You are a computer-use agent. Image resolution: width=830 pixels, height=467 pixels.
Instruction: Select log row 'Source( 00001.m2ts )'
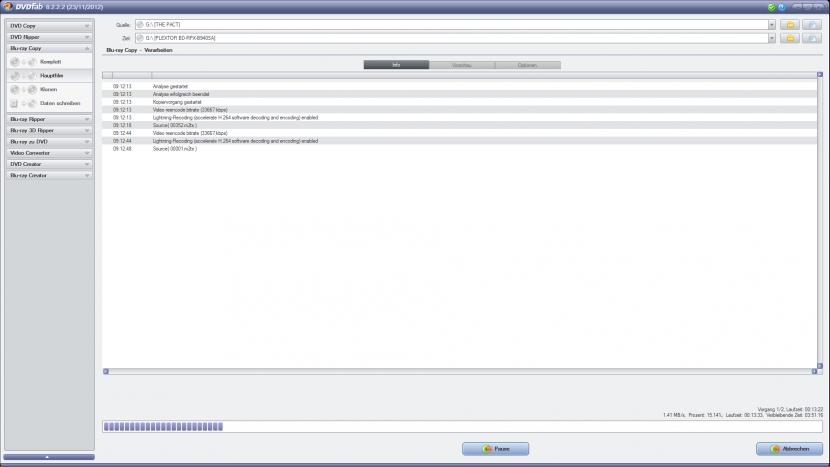459,149
